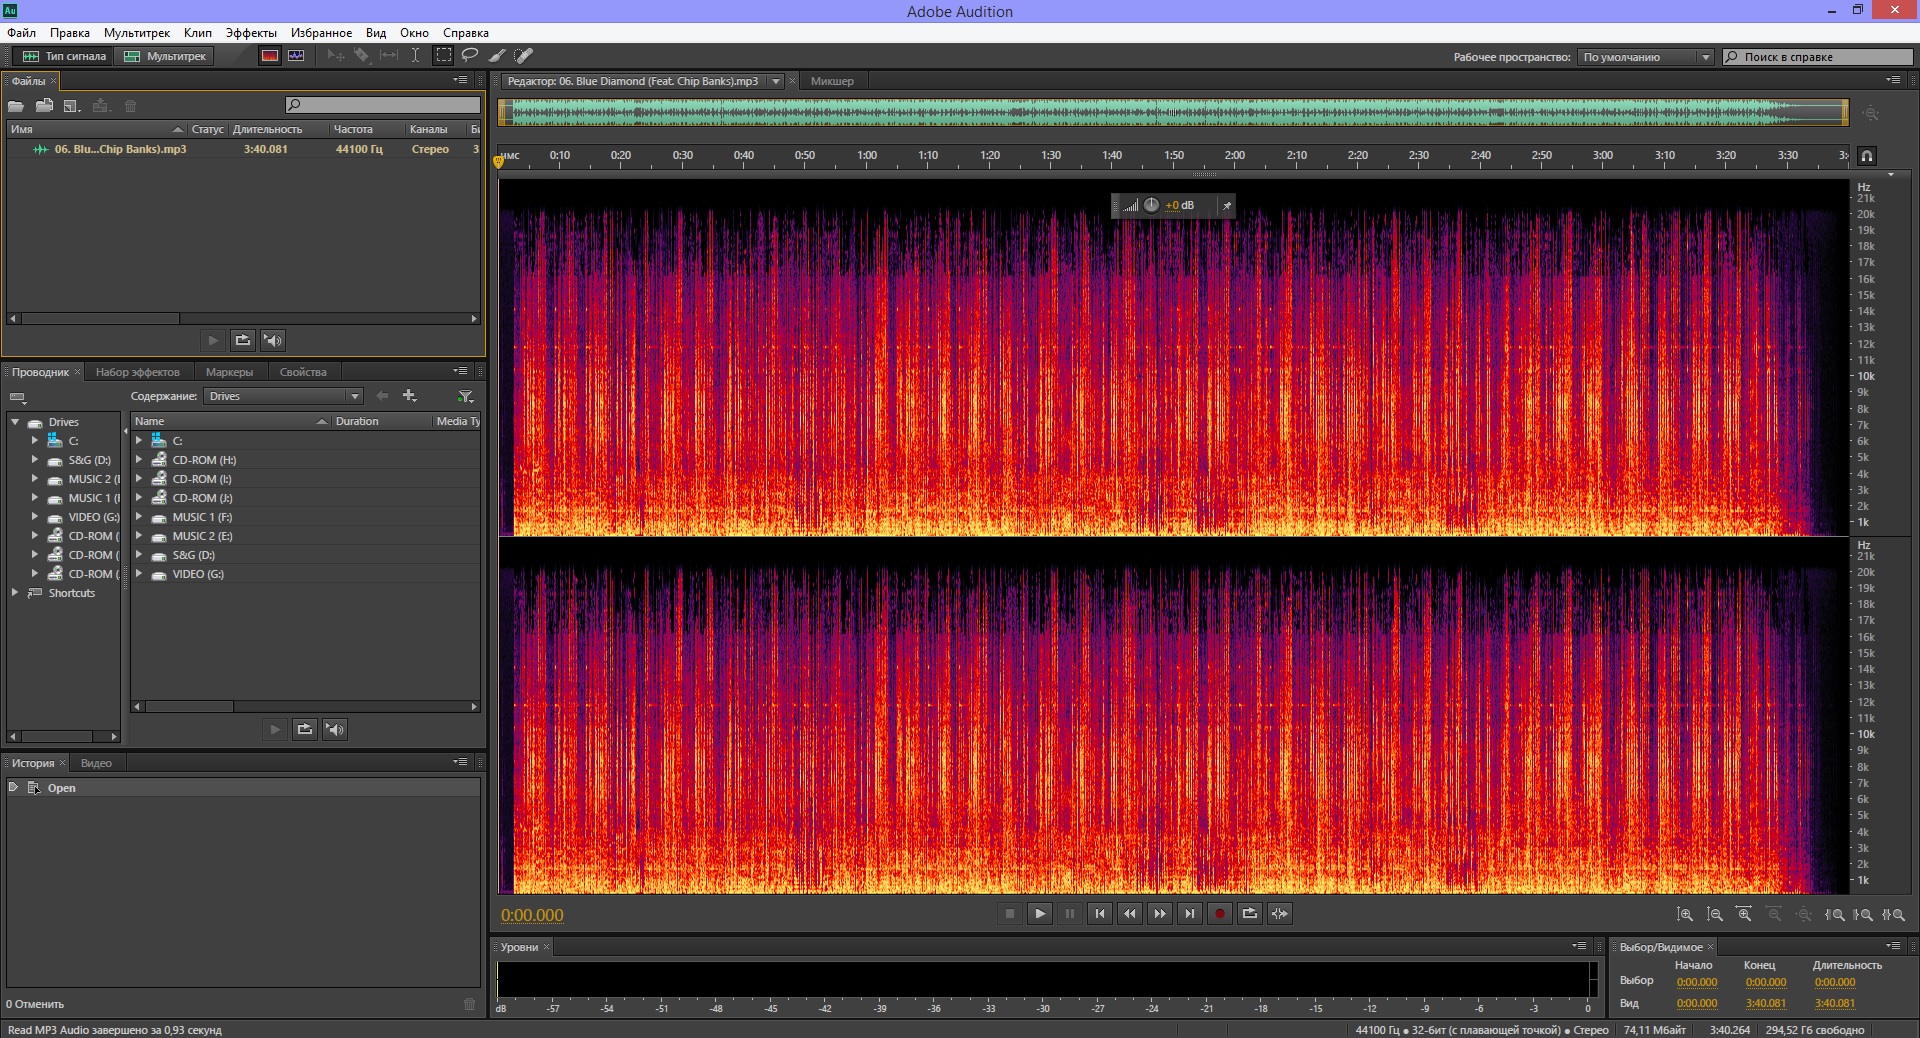The height and width of the screenshot is (1038, 1920).
Task: Sort files by Длительность column
Action: click(267, 129)
